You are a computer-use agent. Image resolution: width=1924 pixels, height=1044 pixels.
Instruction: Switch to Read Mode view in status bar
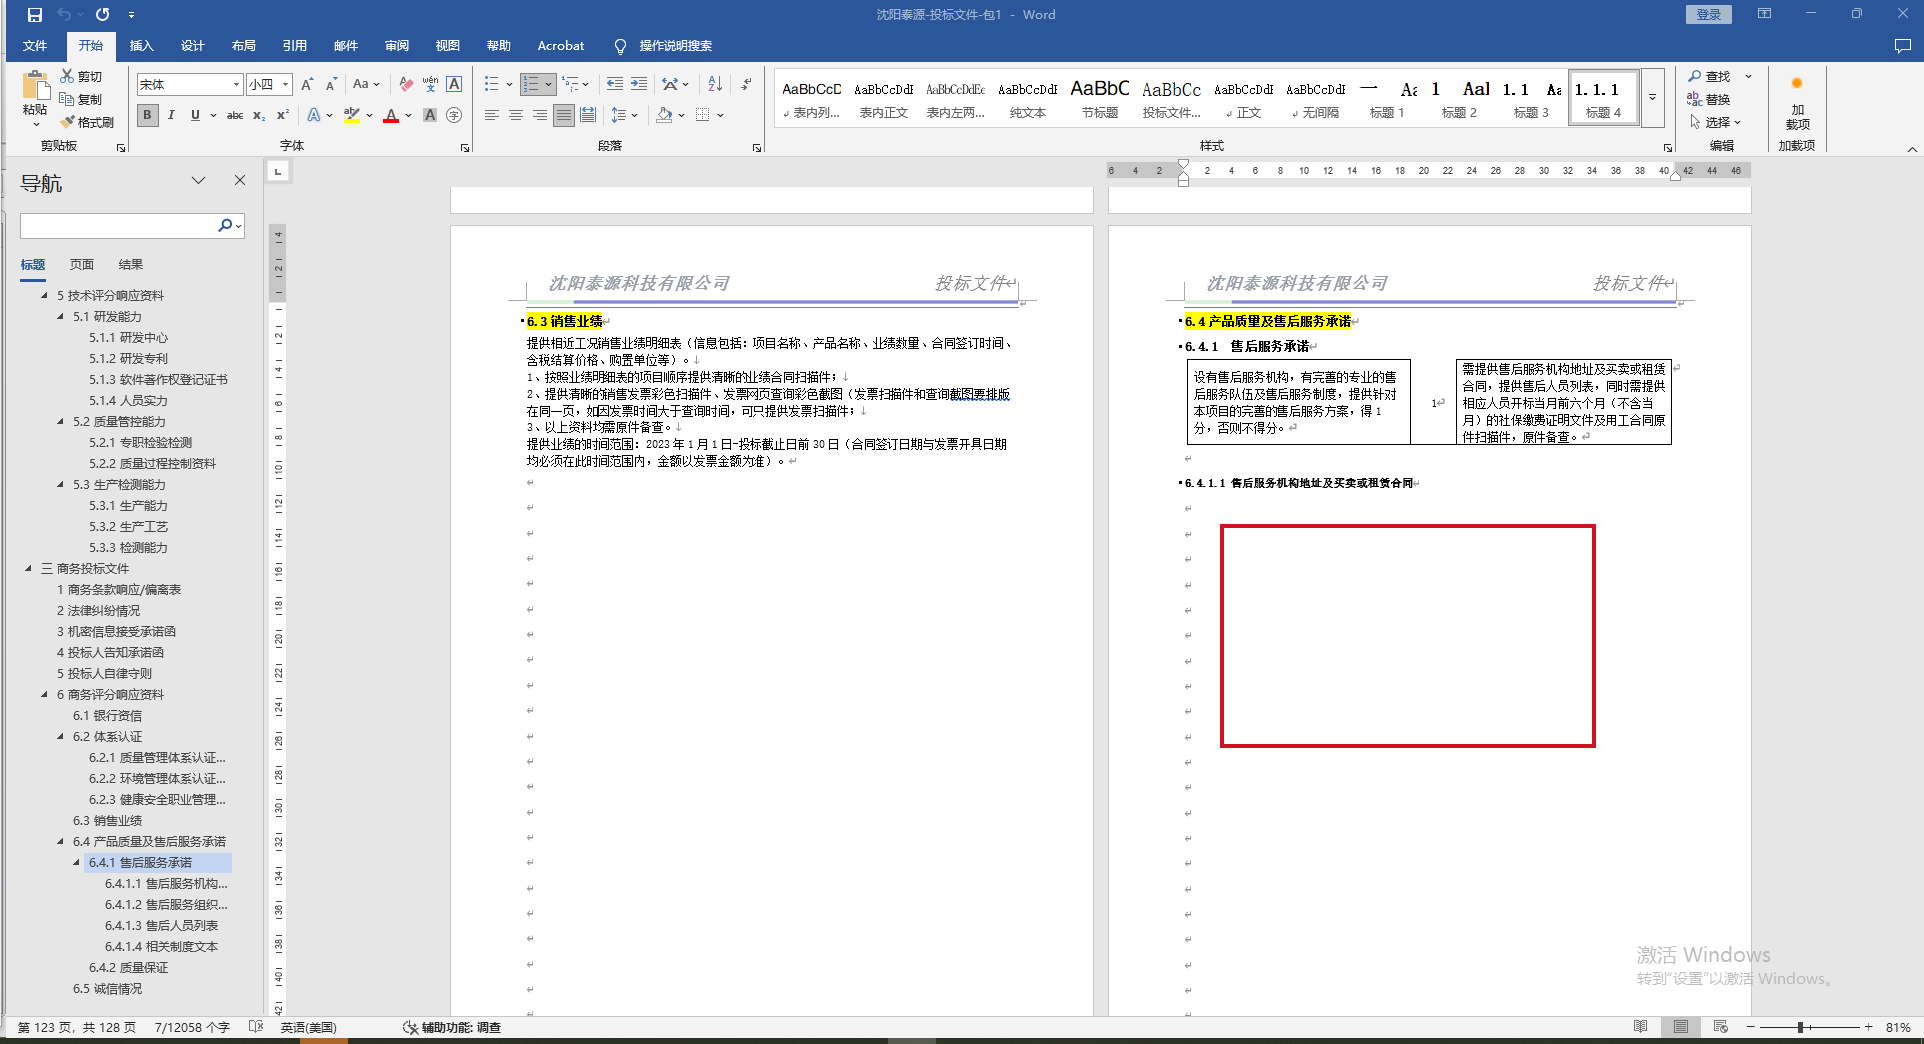point(1641,1027)
